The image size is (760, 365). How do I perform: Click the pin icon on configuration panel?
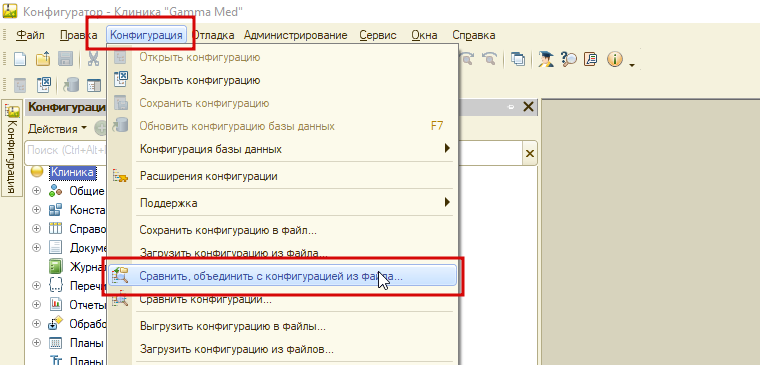tap(510, 107)
